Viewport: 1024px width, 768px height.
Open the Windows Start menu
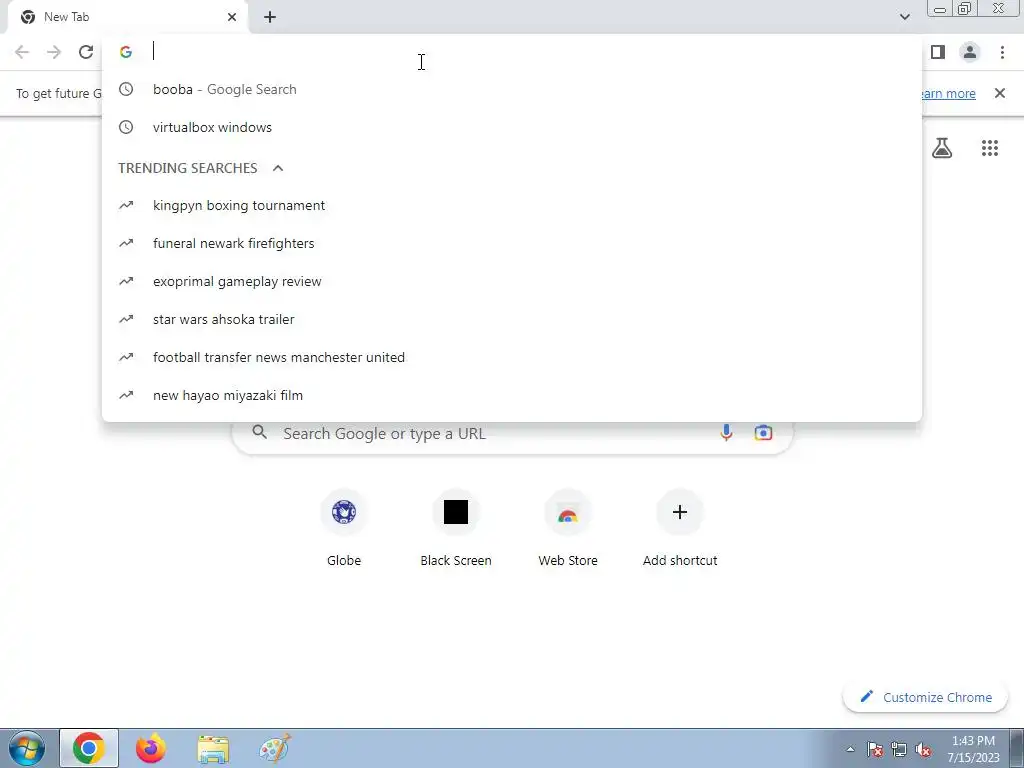27,748
